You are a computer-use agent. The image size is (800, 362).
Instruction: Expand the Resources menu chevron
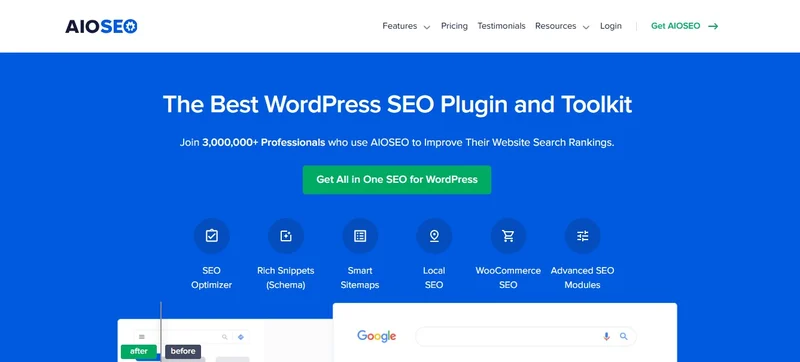[x=586, y=27]
